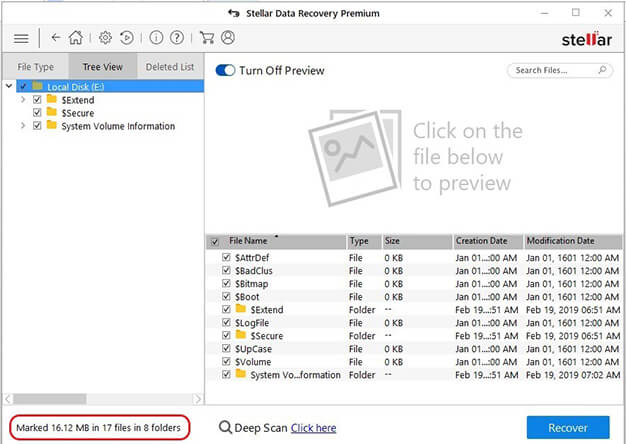Switch to the Deleted List tab
This screenshot has width=626, height=444.
(170, 67)
